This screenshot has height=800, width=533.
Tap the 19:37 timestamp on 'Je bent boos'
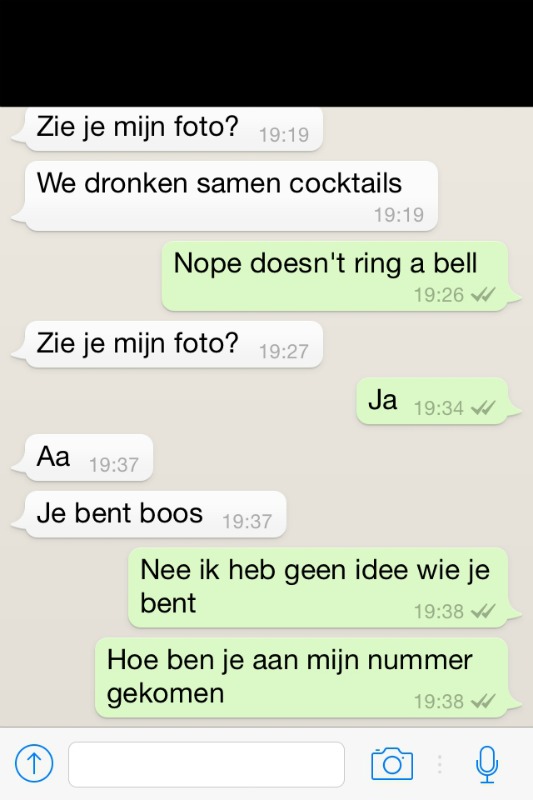(x=247, y=521)
